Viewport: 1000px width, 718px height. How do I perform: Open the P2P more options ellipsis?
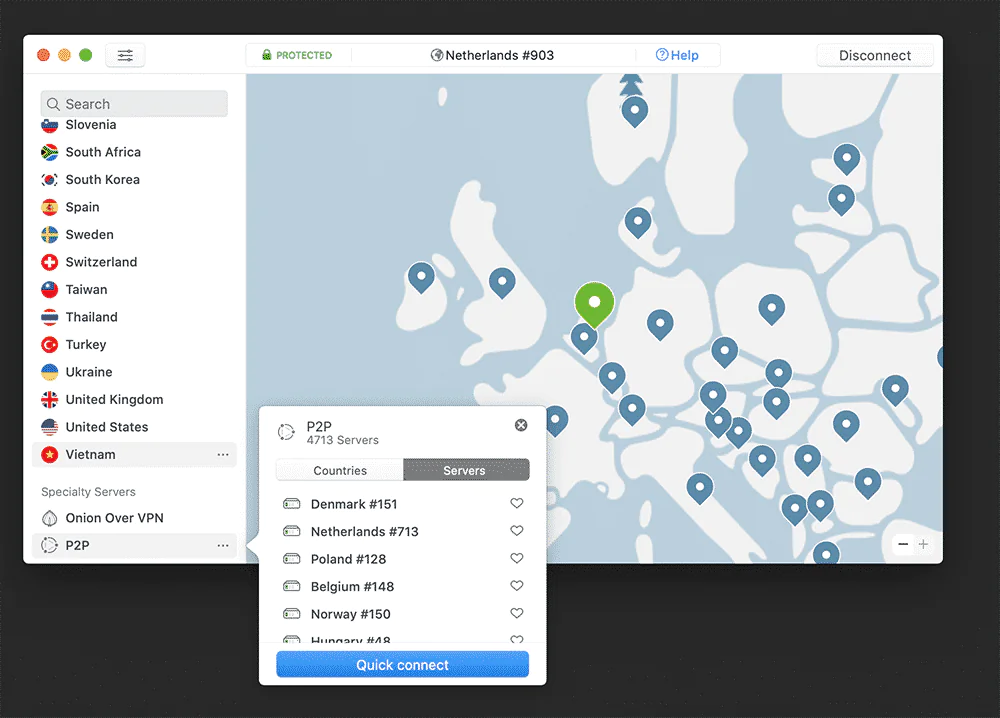point(223,546)
